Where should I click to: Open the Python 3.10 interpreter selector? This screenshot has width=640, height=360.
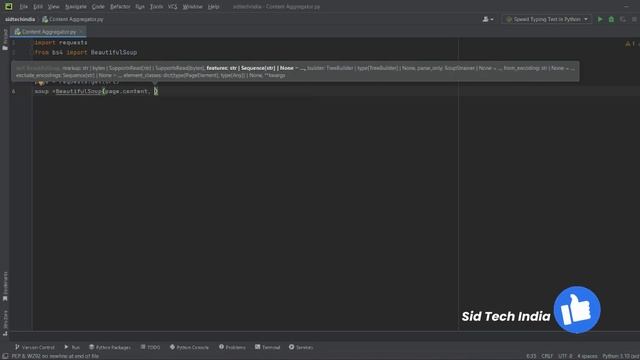pyautogui.click(x=621, y=356)
